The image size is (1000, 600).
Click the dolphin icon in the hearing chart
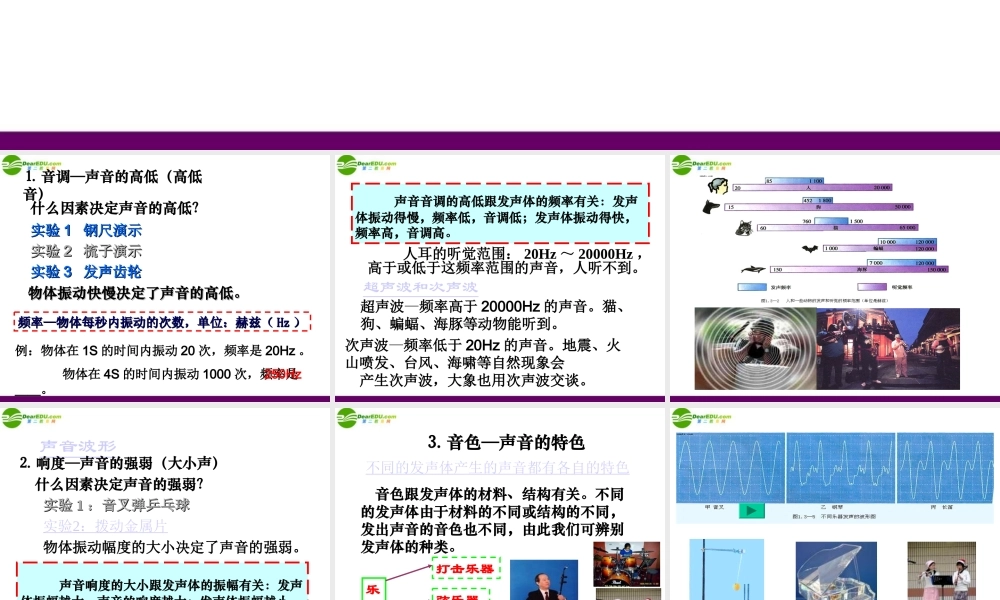pos(753,270)
